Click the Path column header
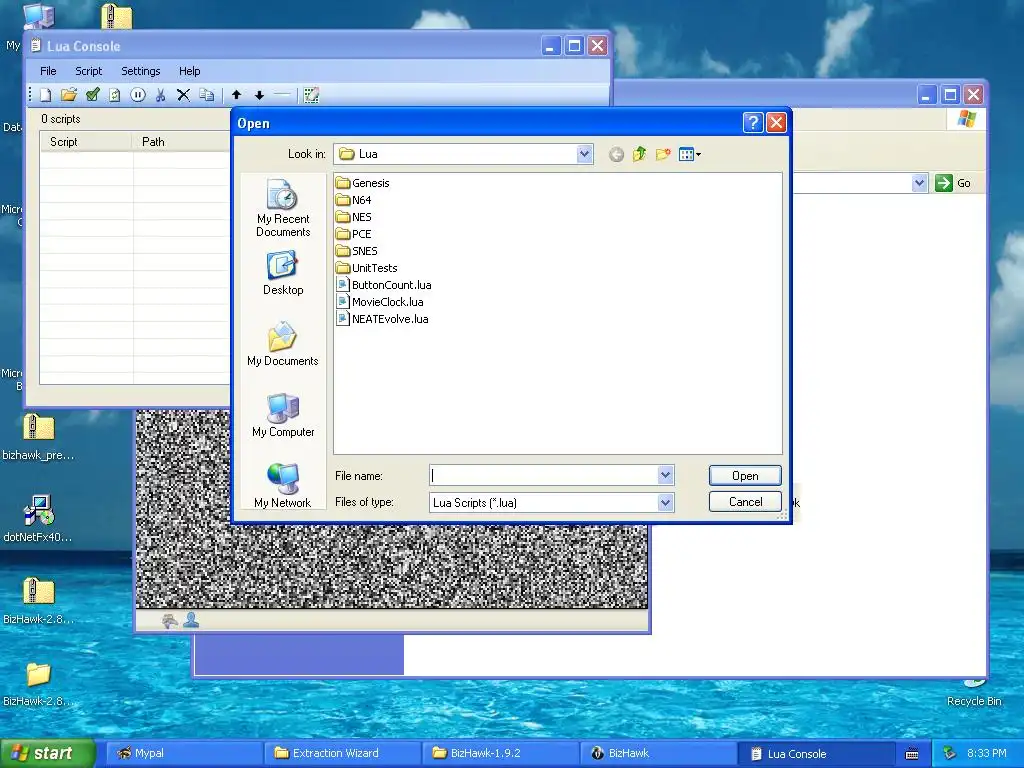Image resolution: width=1024 pixels, height=768 pixels. tap(181, 142)
